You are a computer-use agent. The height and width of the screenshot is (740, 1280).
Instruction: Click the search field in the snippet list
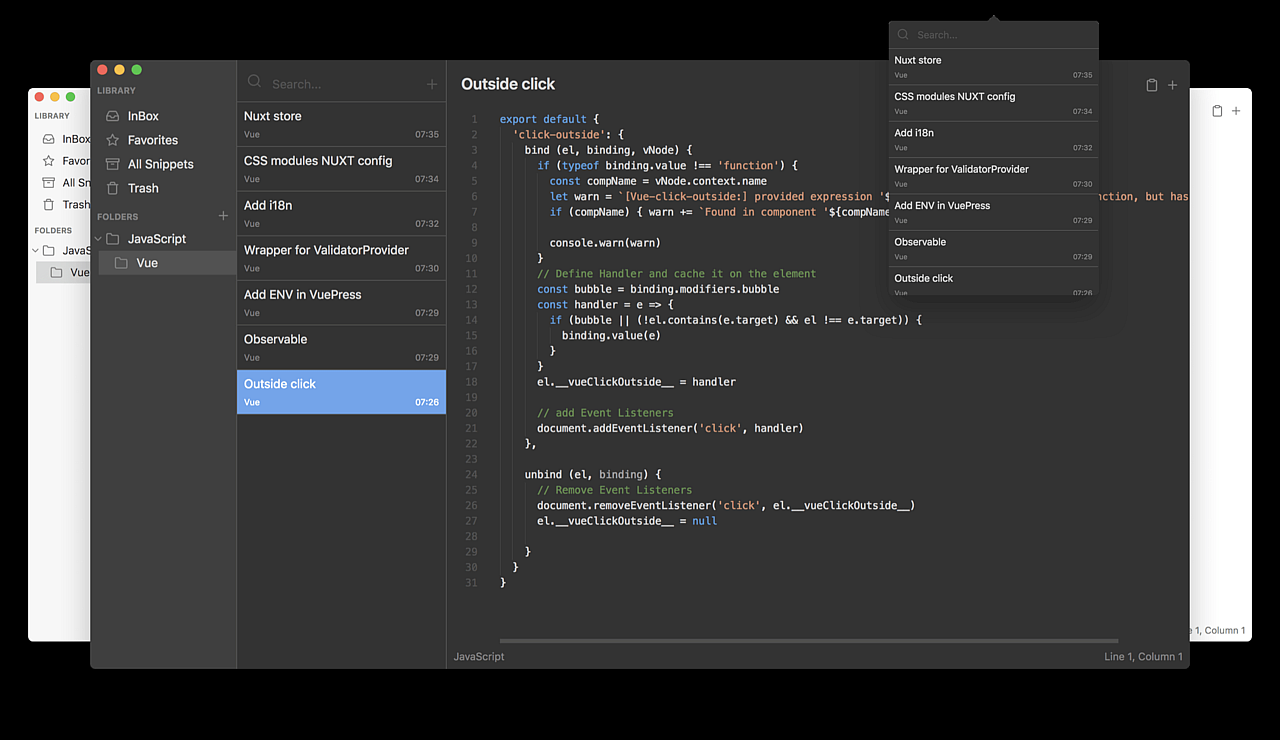coord(345,84)
